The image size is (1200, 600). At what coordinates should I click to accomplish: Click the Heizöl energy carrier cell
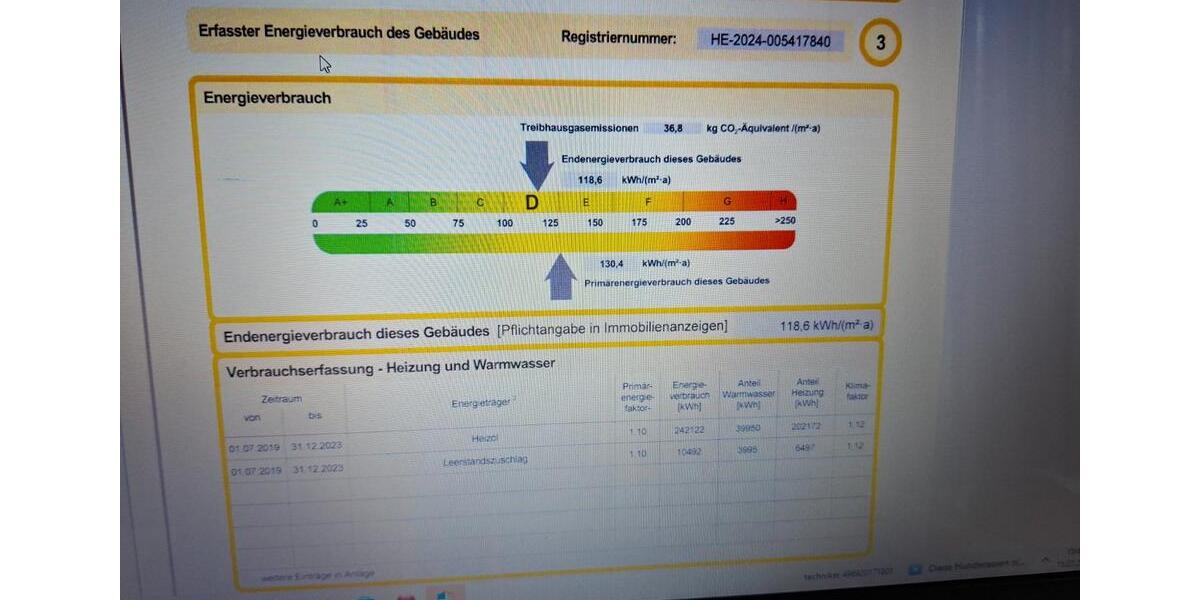[x=484, y=438]
